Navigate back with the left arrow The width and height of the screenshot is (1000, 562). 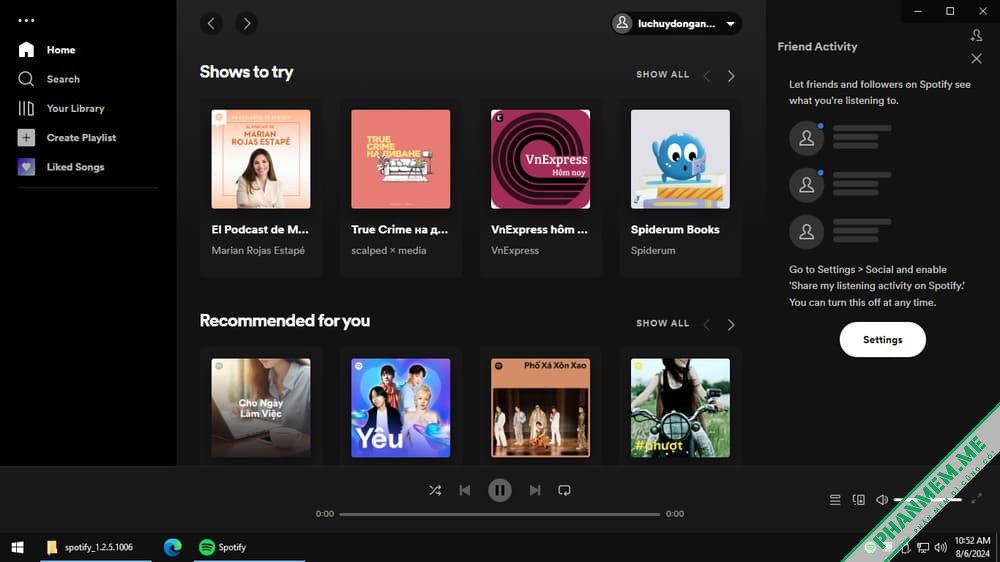click(211, 24)
